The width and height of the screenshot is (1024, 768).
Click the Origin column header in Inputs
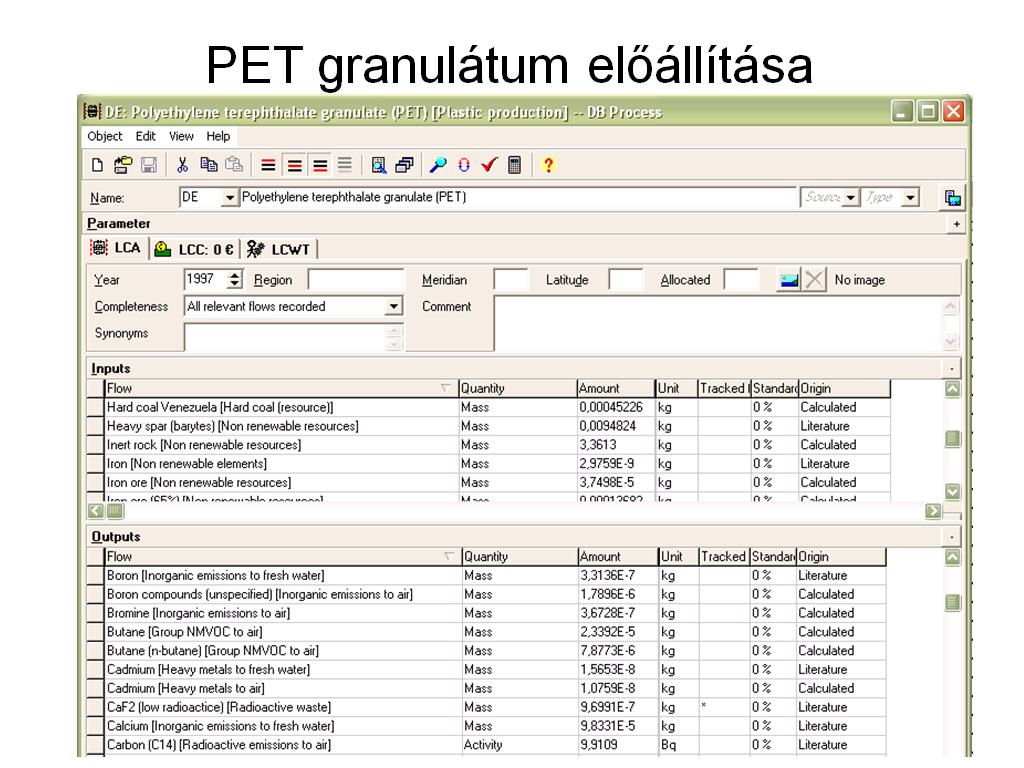coord(844,389)
